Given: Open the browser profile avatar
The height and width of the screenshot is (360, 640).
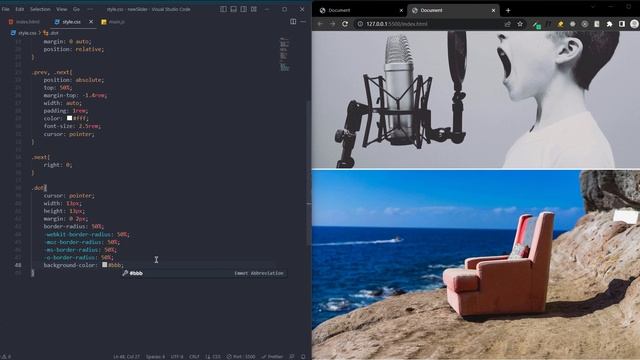Looking at the screenshot, I should [x=635, y=24].
